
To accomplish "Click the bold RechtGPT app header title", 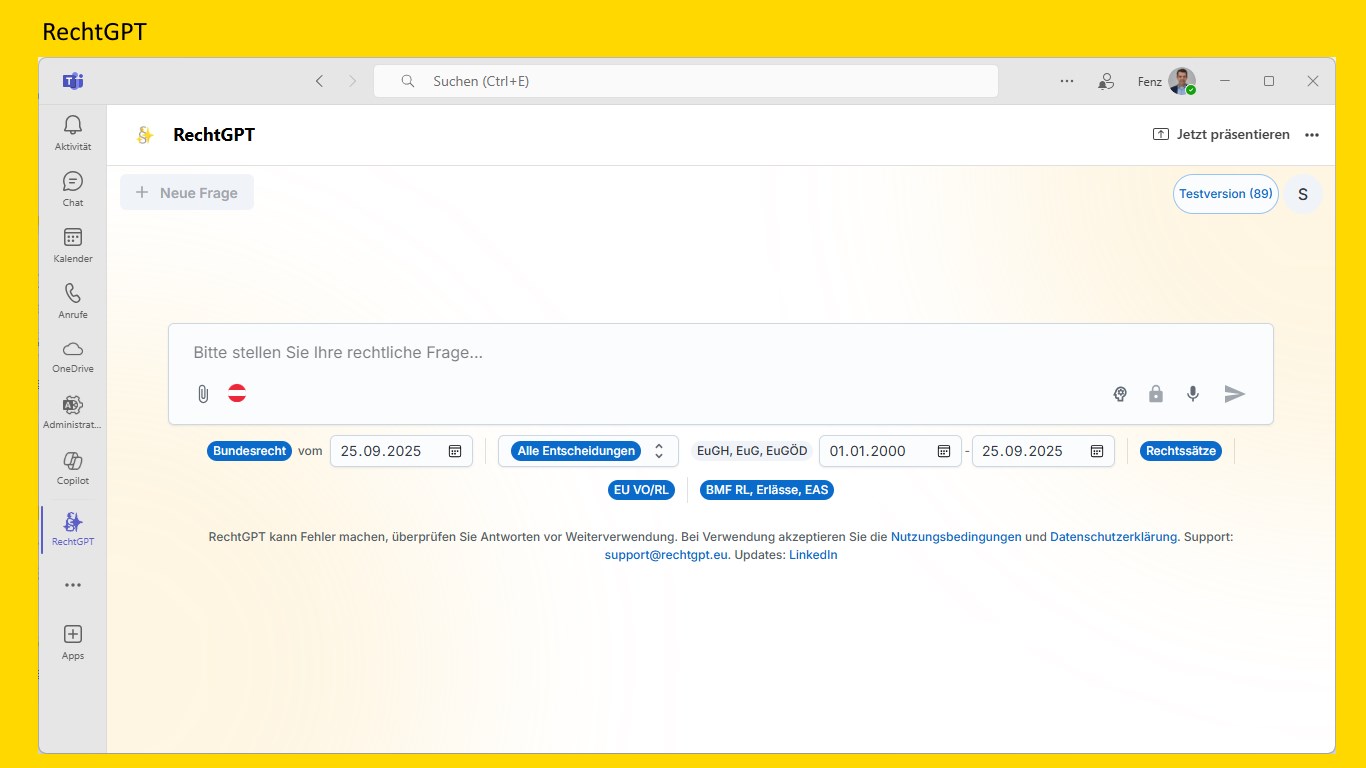I will coord(214,135).
